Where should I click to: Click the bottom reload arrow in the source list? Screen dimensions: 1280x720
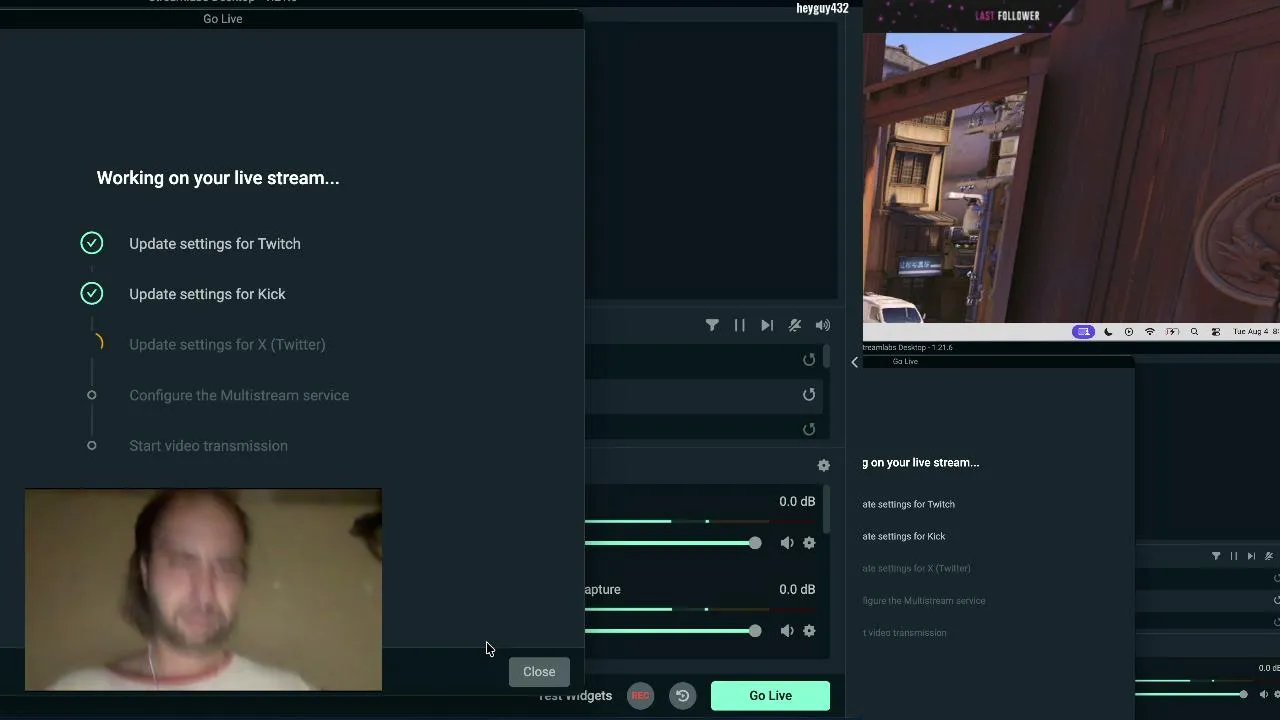tap(809, 430)
